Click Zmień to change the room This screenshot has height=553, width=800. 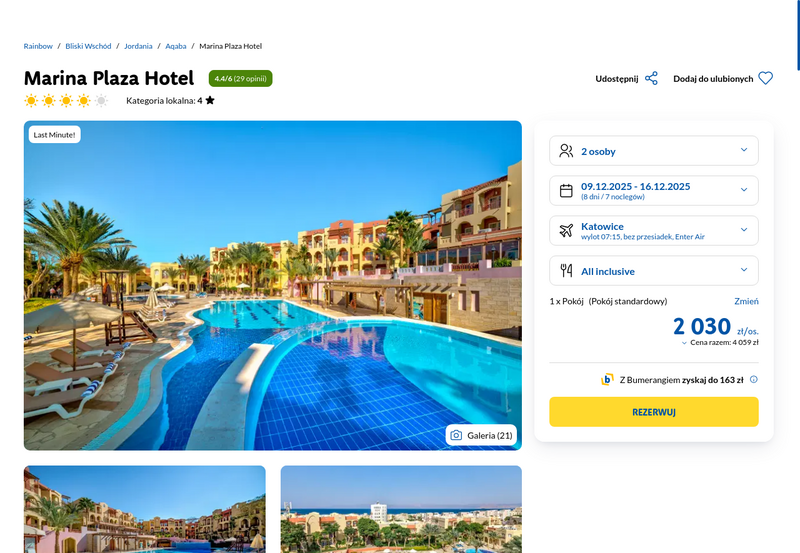click(x=746, y=301)
